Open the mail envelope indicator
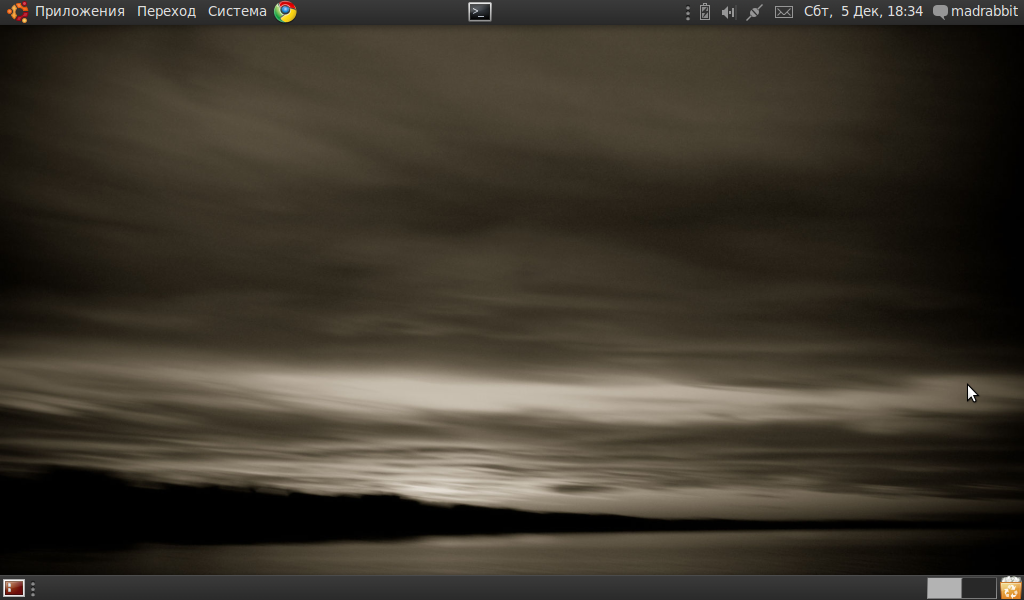 pyautogui.click(x=784, y=12)
